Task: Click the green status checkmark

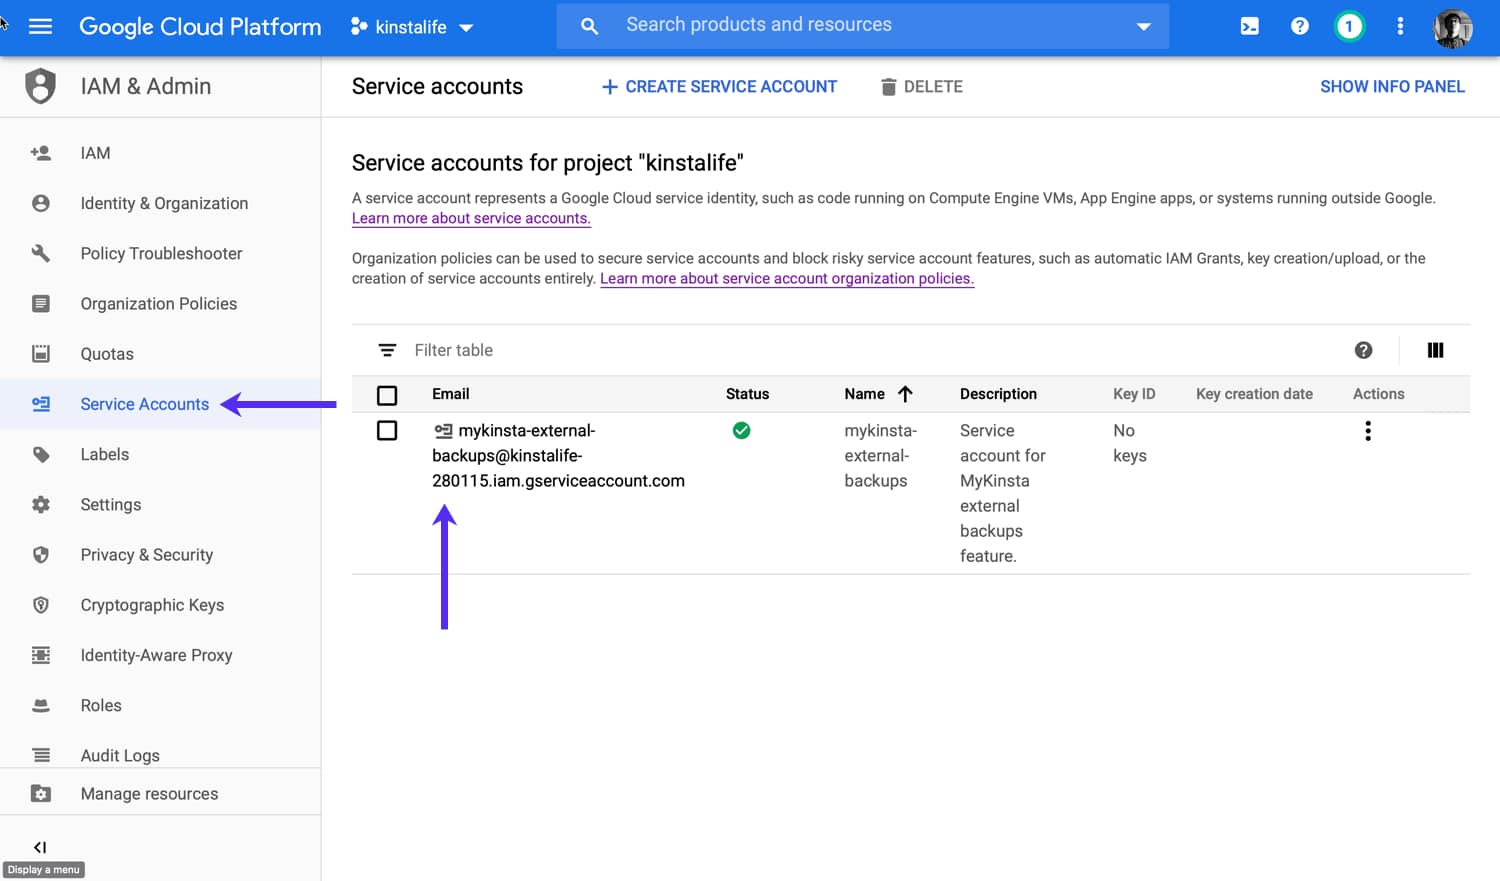Action: pos(741,431)
